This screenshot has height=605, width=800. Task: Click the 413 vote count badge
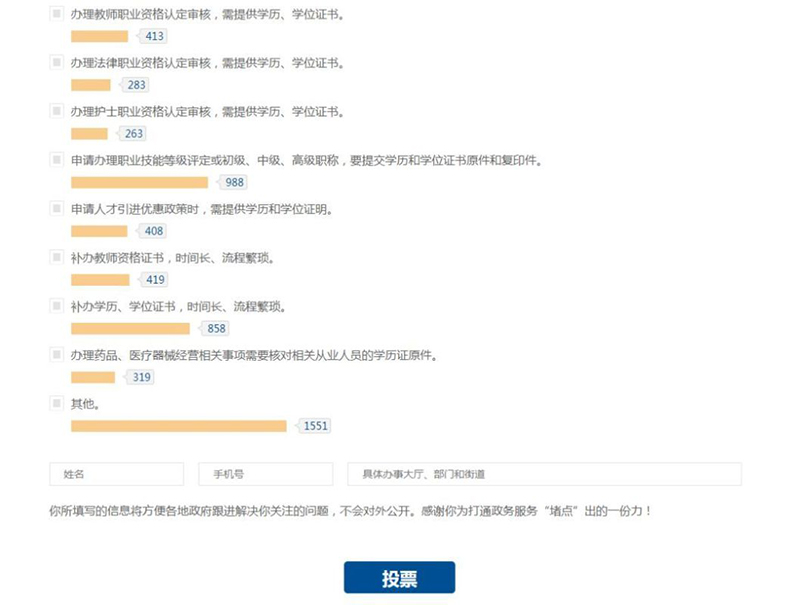pos(154,36)
